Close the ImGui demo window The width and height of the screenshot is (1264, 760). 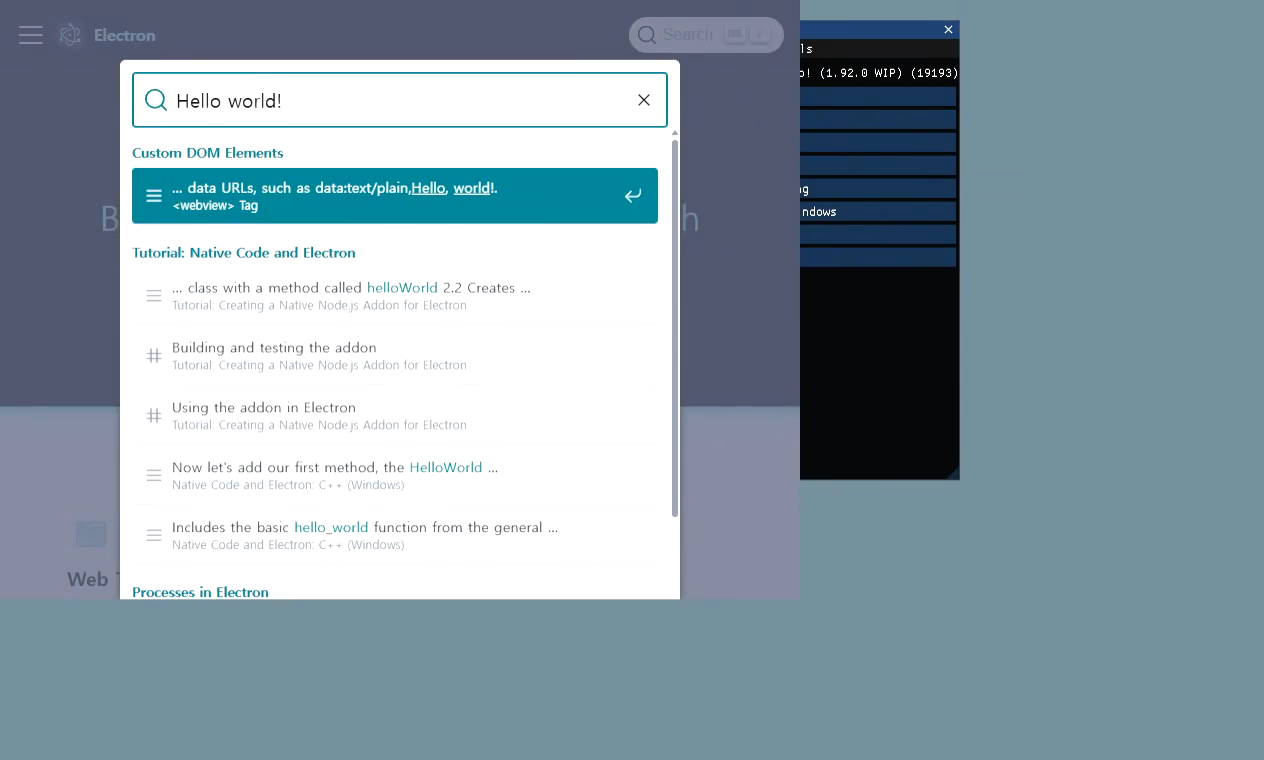coord(949,30)
